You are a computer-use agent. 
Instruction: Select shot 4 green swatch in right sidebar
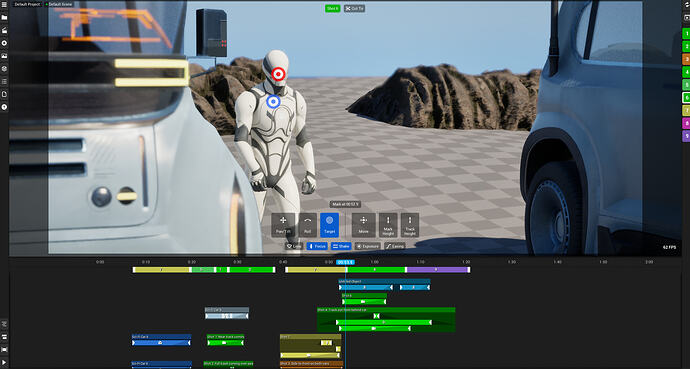click(x=686, y=72)
